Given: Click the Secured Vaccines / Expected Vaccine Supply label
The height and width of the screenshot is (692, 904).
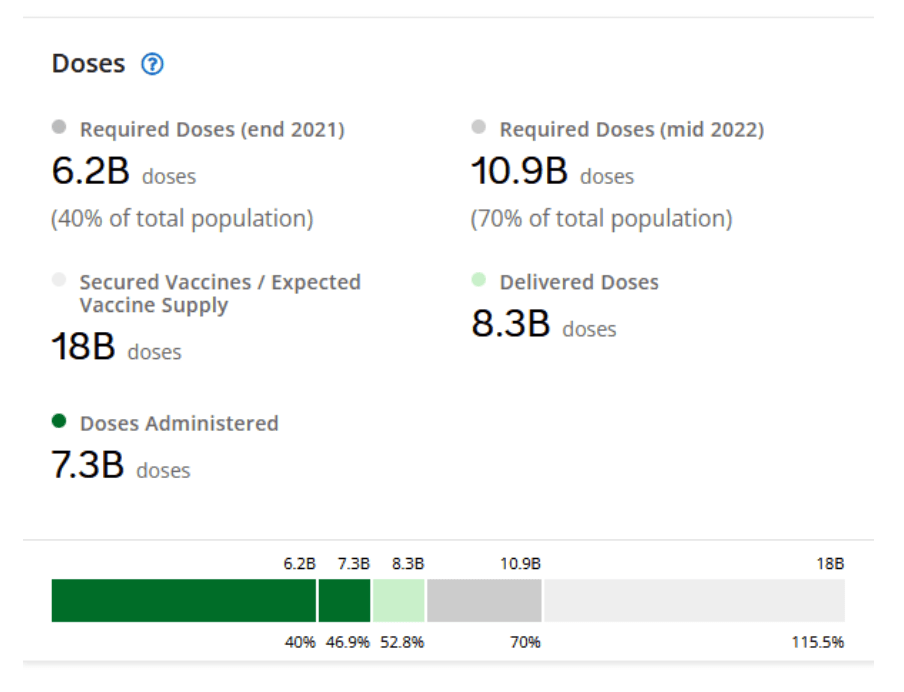Looking at the screenshot, I should pos(220,294).
